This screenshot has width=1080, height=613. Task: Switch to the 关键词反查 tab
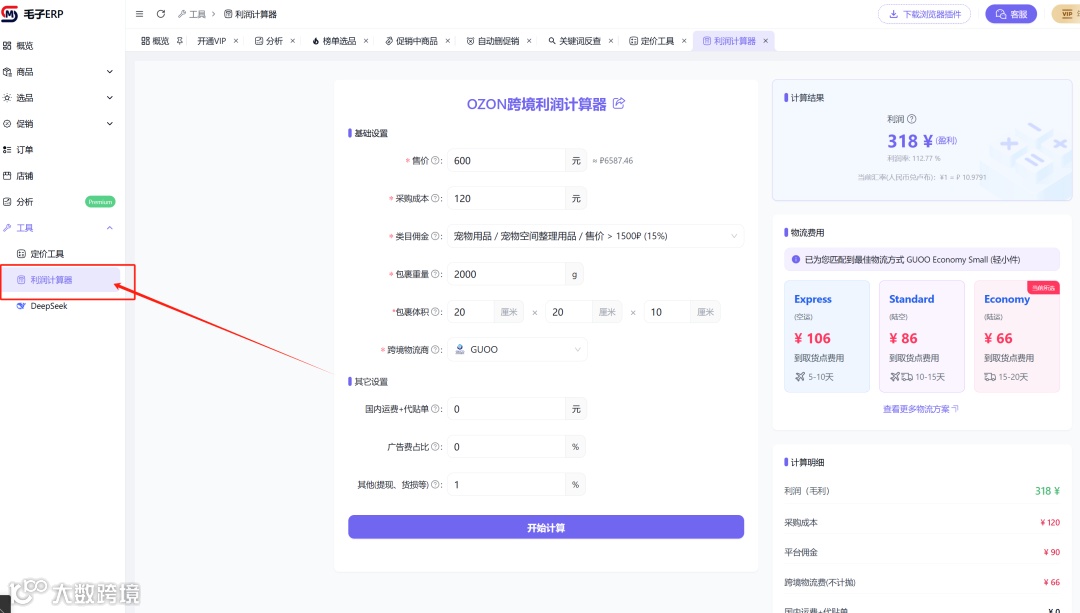[574, 41]
